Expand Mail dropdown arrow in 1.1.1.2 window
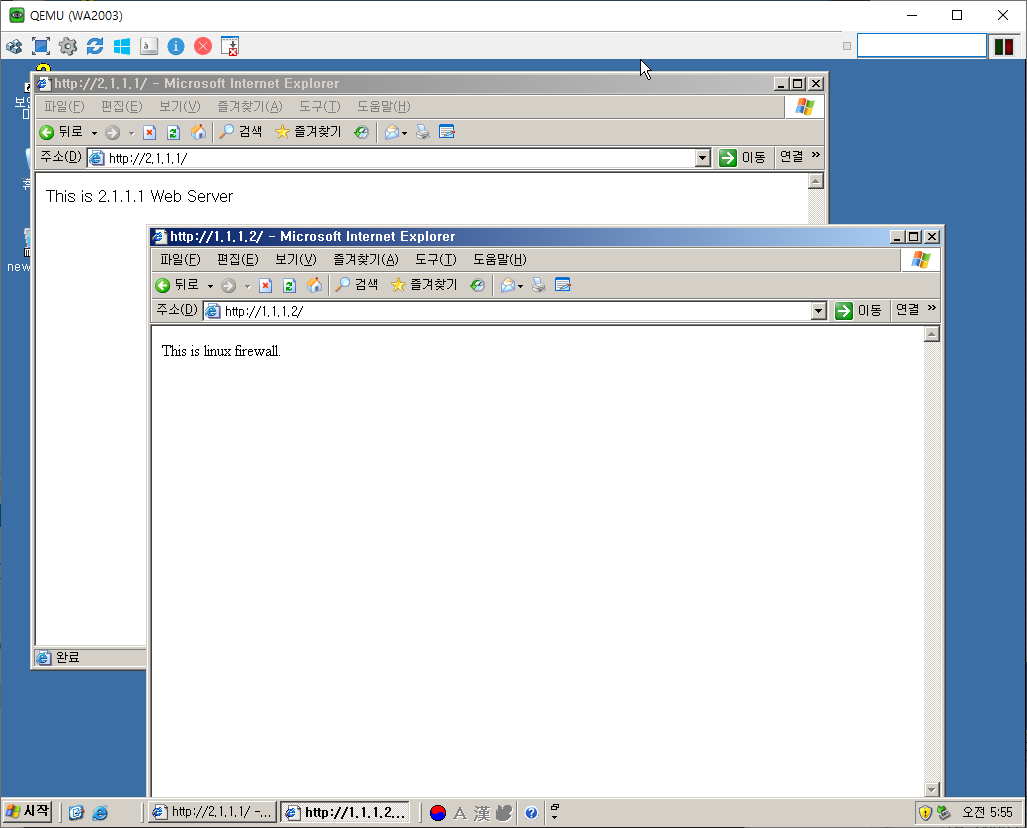The image size is (1027, 828). (x=521, y=286)
